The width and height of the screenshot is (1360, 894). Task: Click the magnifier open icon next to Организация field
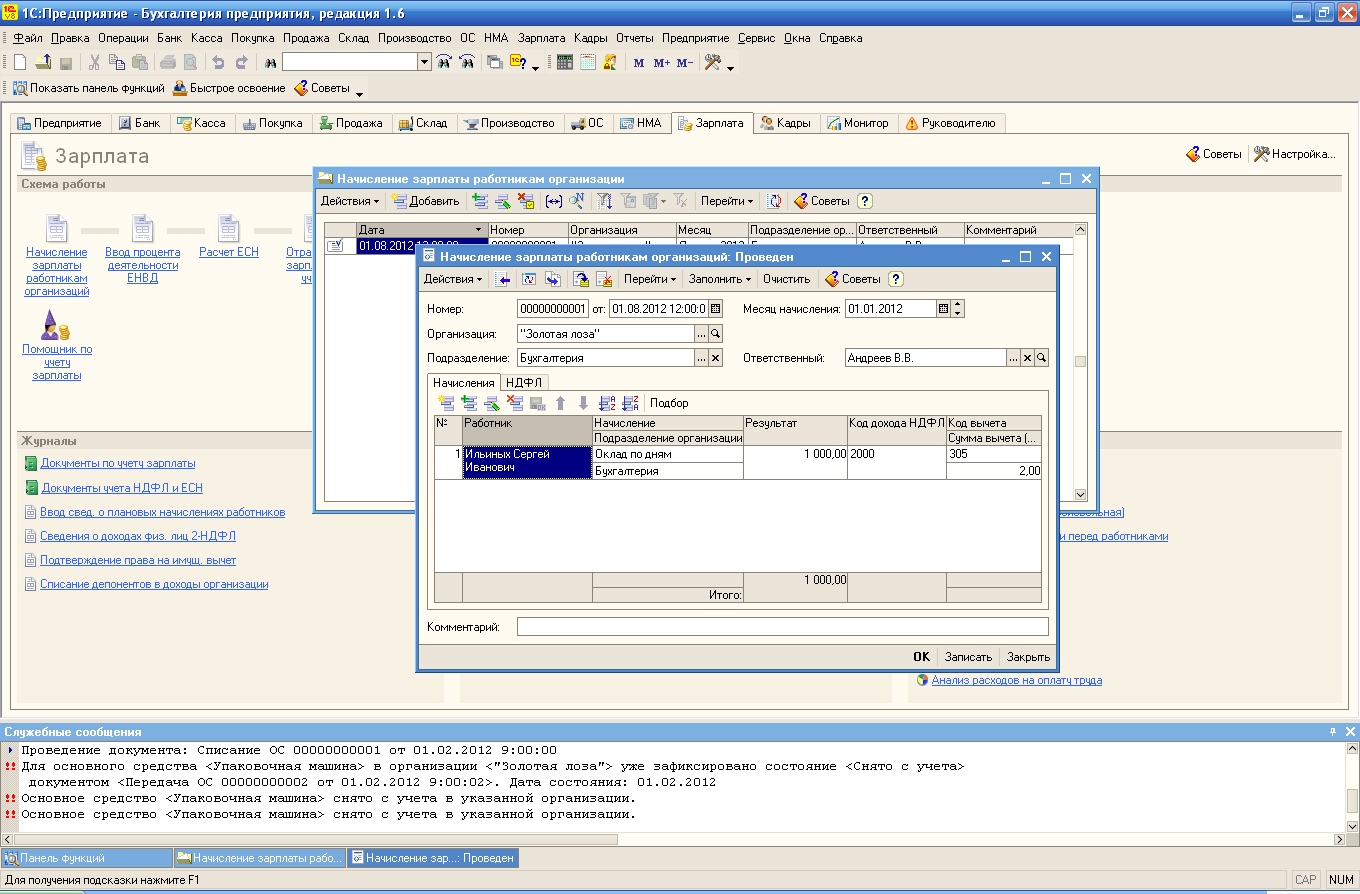click(716, 334)
